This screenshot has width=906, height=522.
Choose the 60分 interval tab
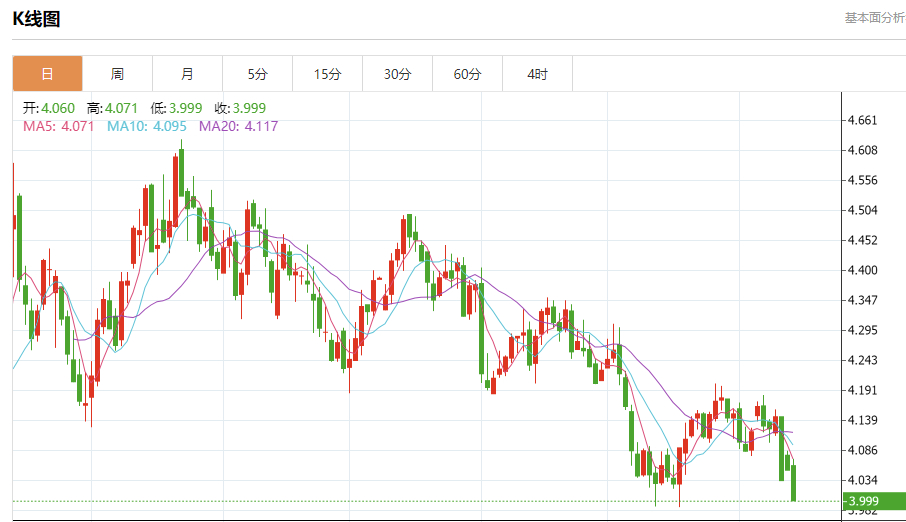pyautogui.click(x=467, y=74)
